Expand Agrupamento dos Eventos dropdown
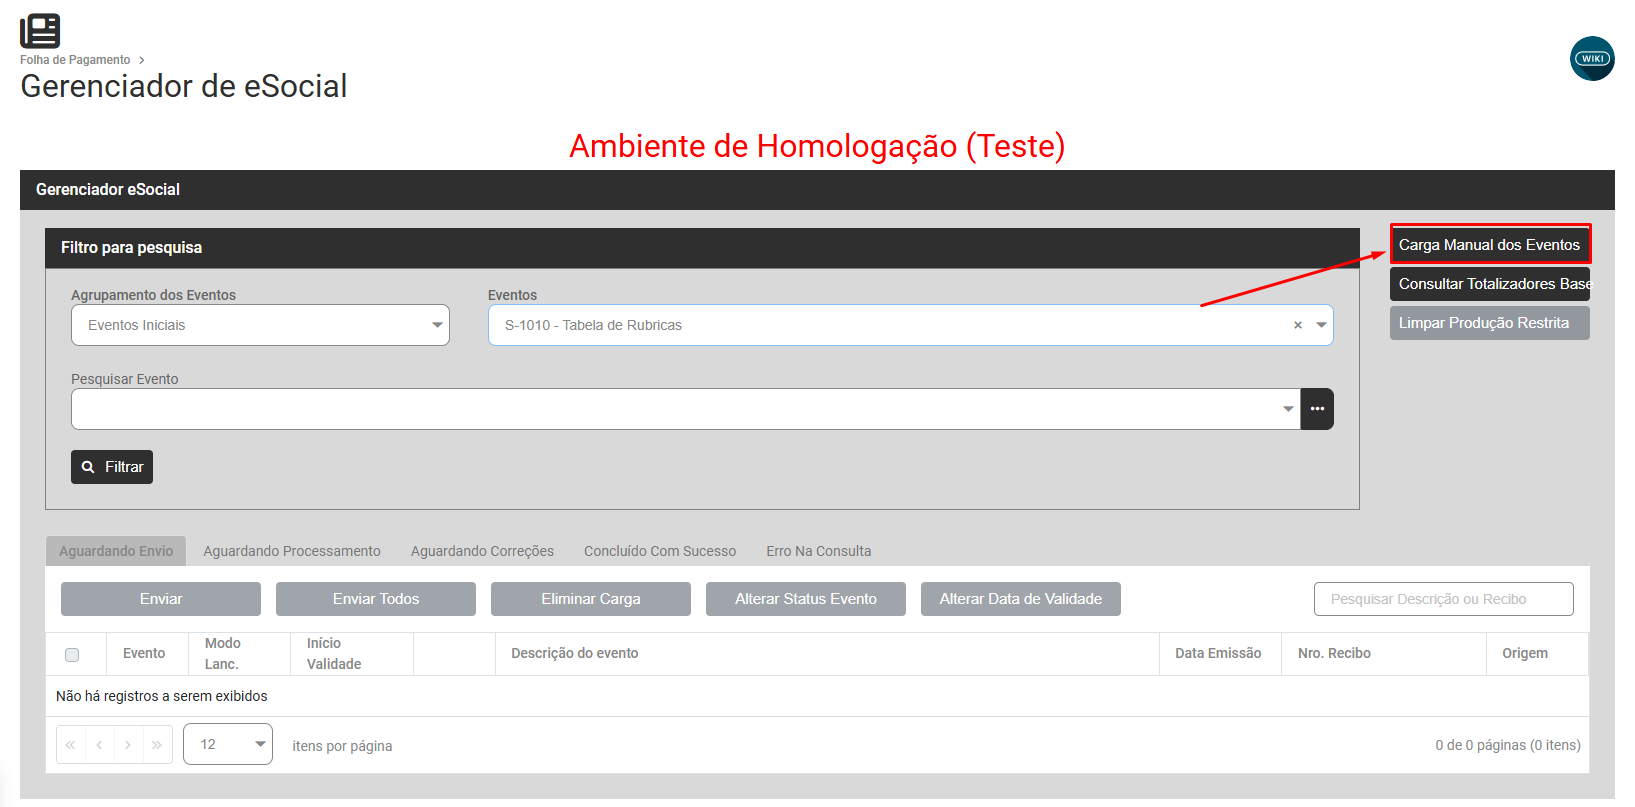1635x807 pixels. pyautogui.click(x=260, y=325)
